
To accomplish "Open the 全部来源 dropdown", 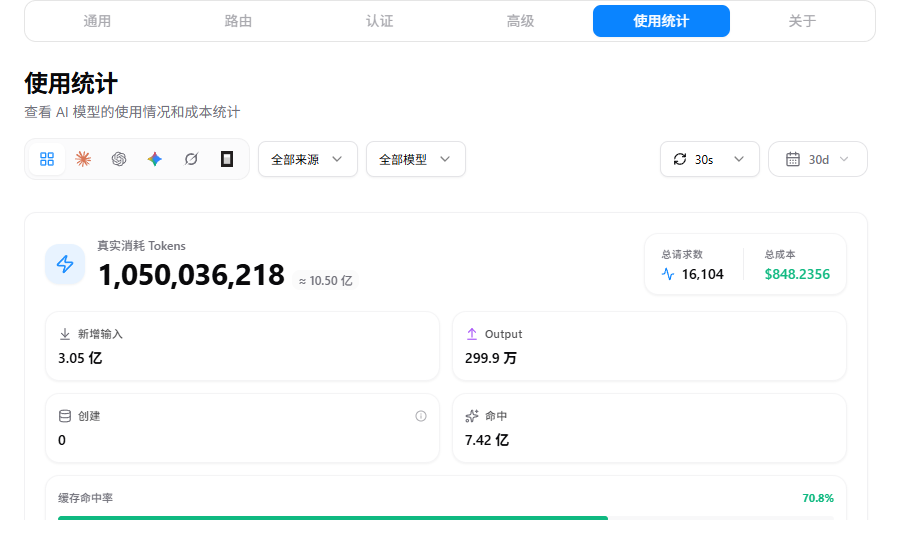I will pos(308,159).
